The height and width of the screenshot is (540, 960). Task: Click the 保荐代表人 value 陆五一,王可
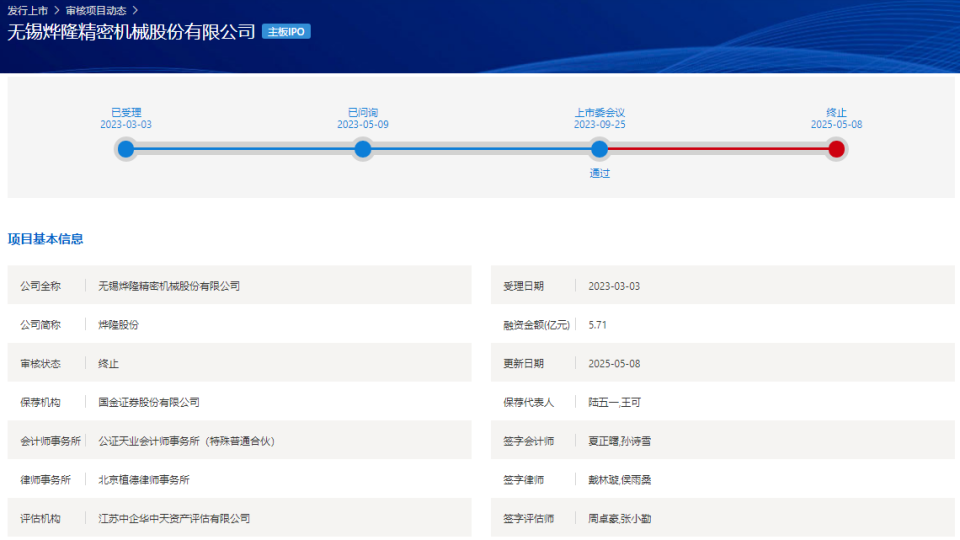point(614,402)
